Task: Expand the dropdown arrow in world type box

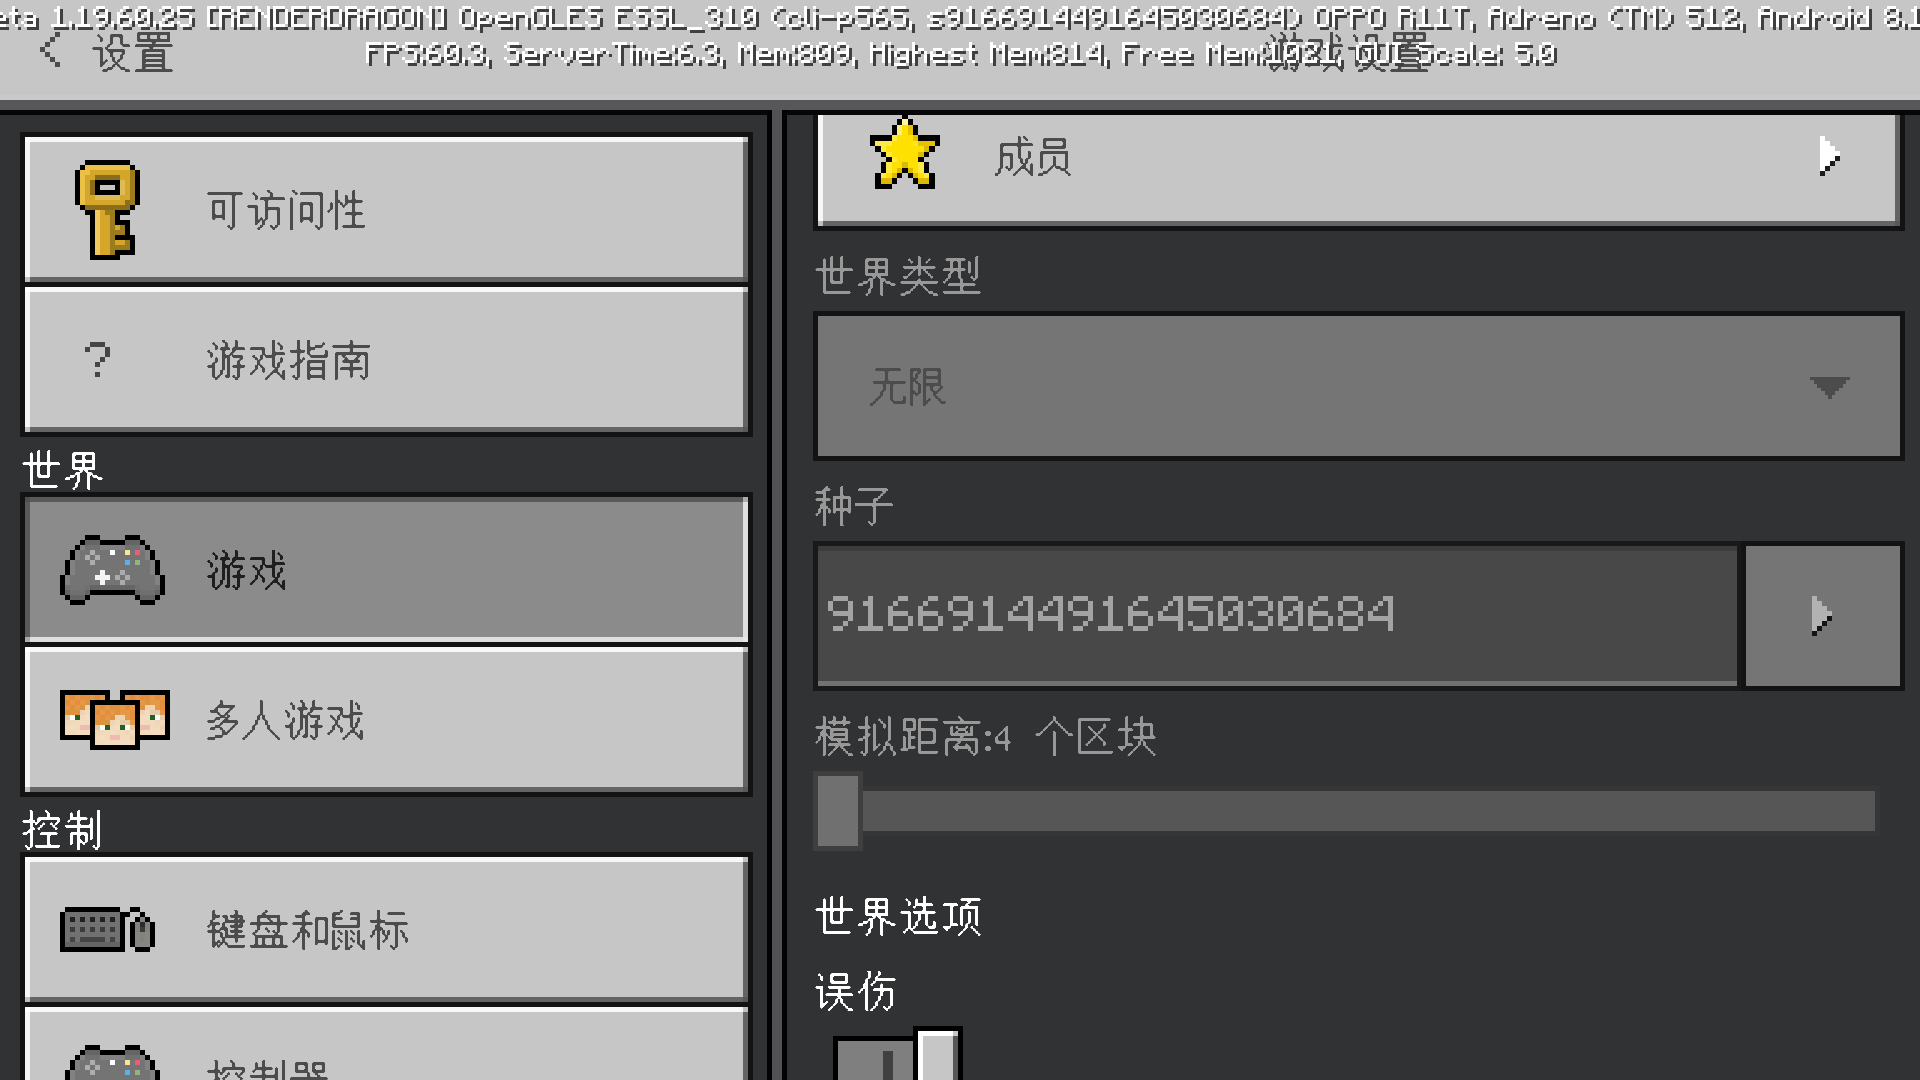Action: tap(1829, 387)
